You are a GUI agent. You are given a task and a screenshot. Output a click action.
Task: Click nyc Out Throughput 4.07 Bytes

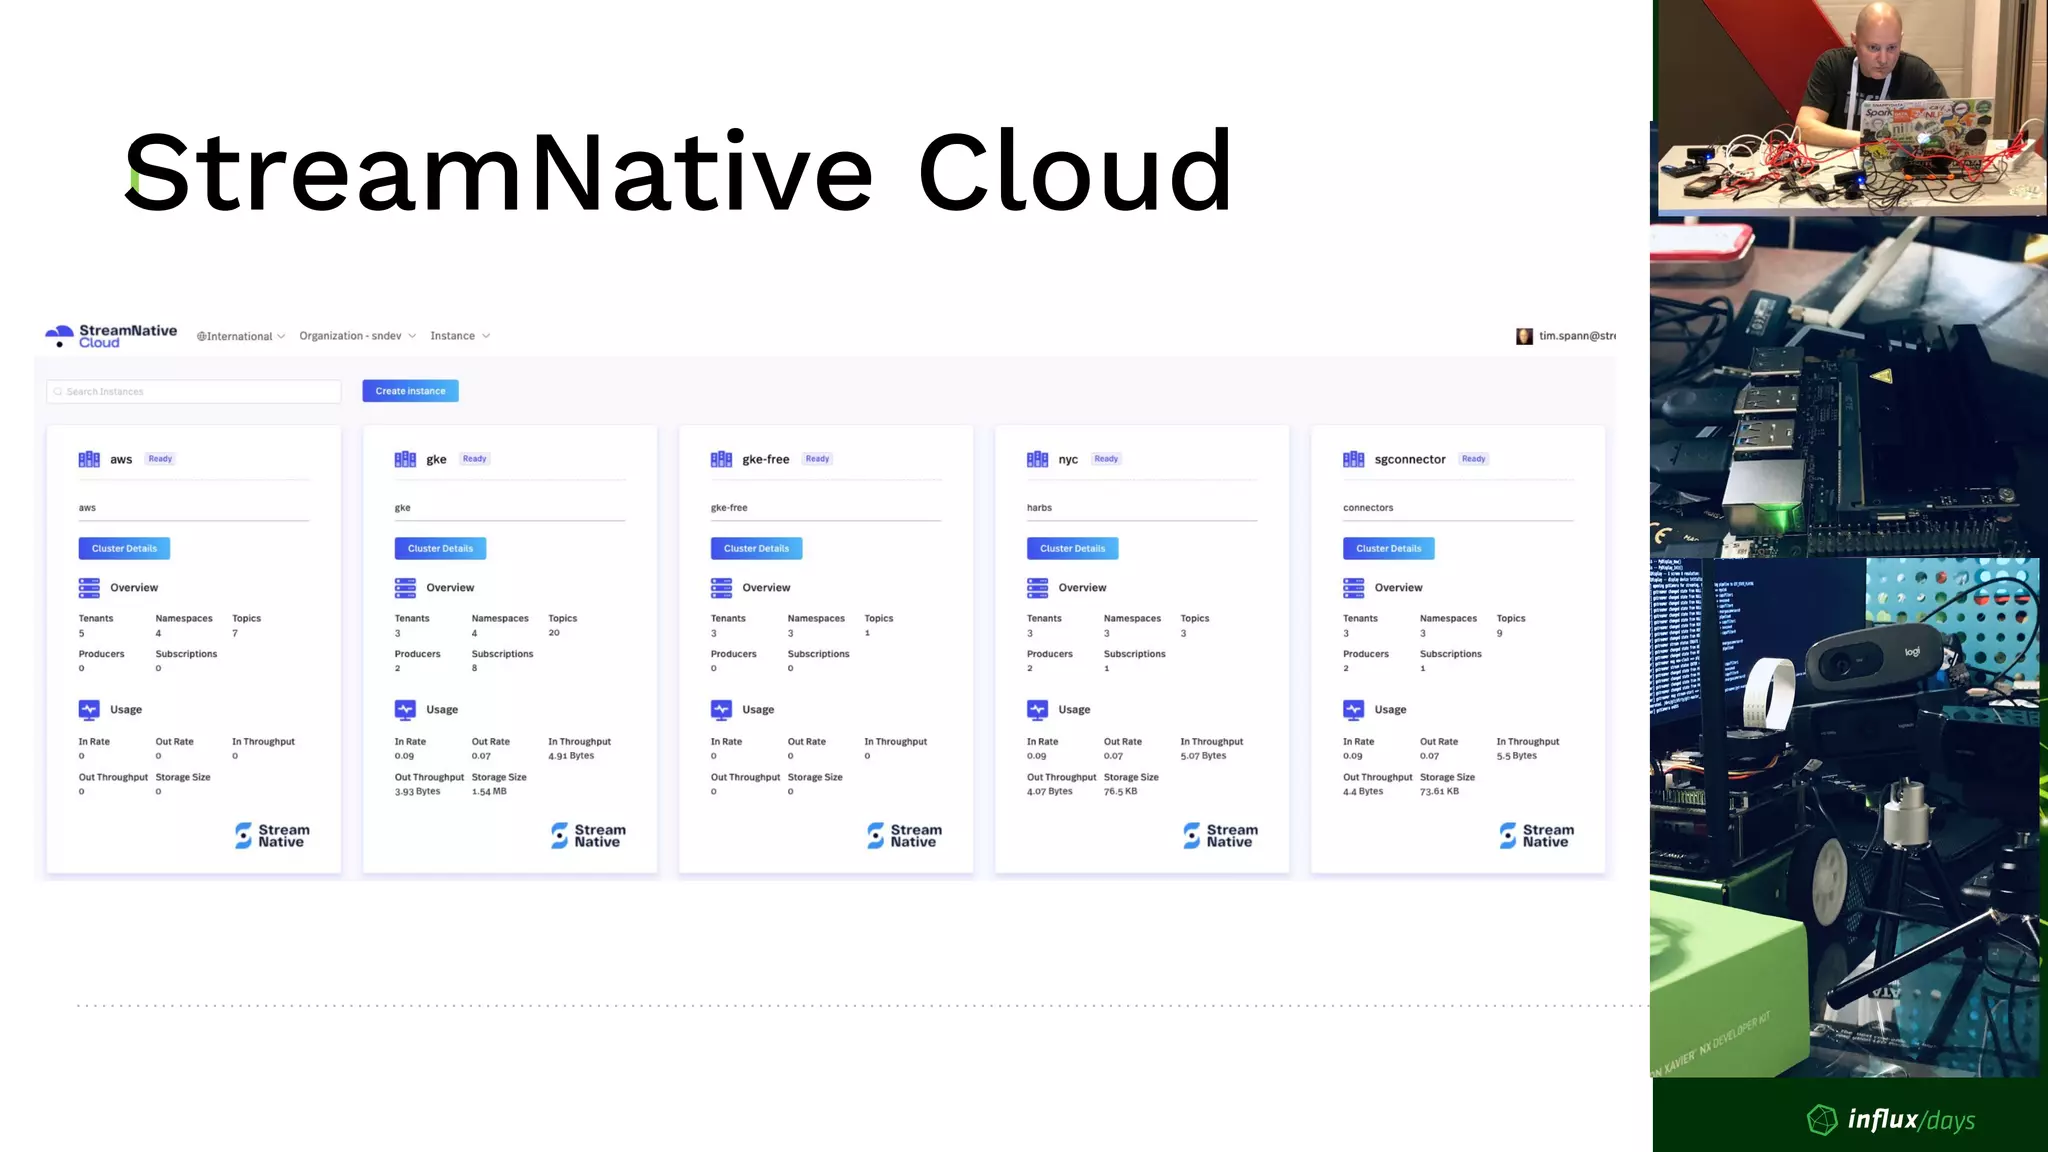1049,792
